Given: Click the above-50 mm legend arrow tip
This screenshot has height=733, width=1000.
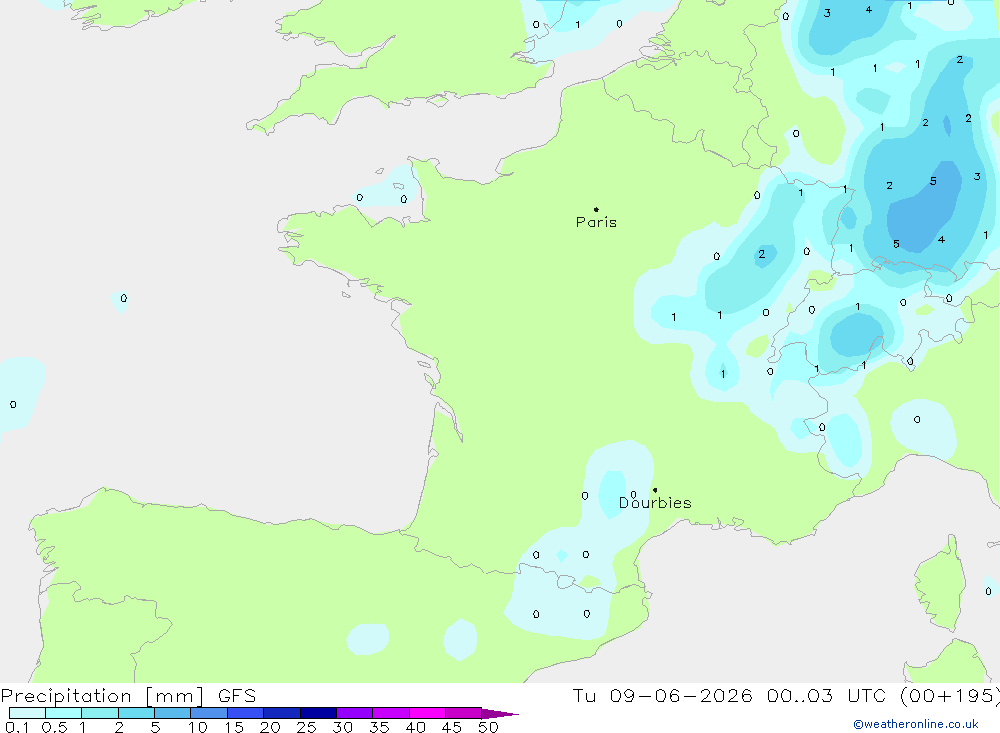Looking at the screenshot, I should 501,714.
